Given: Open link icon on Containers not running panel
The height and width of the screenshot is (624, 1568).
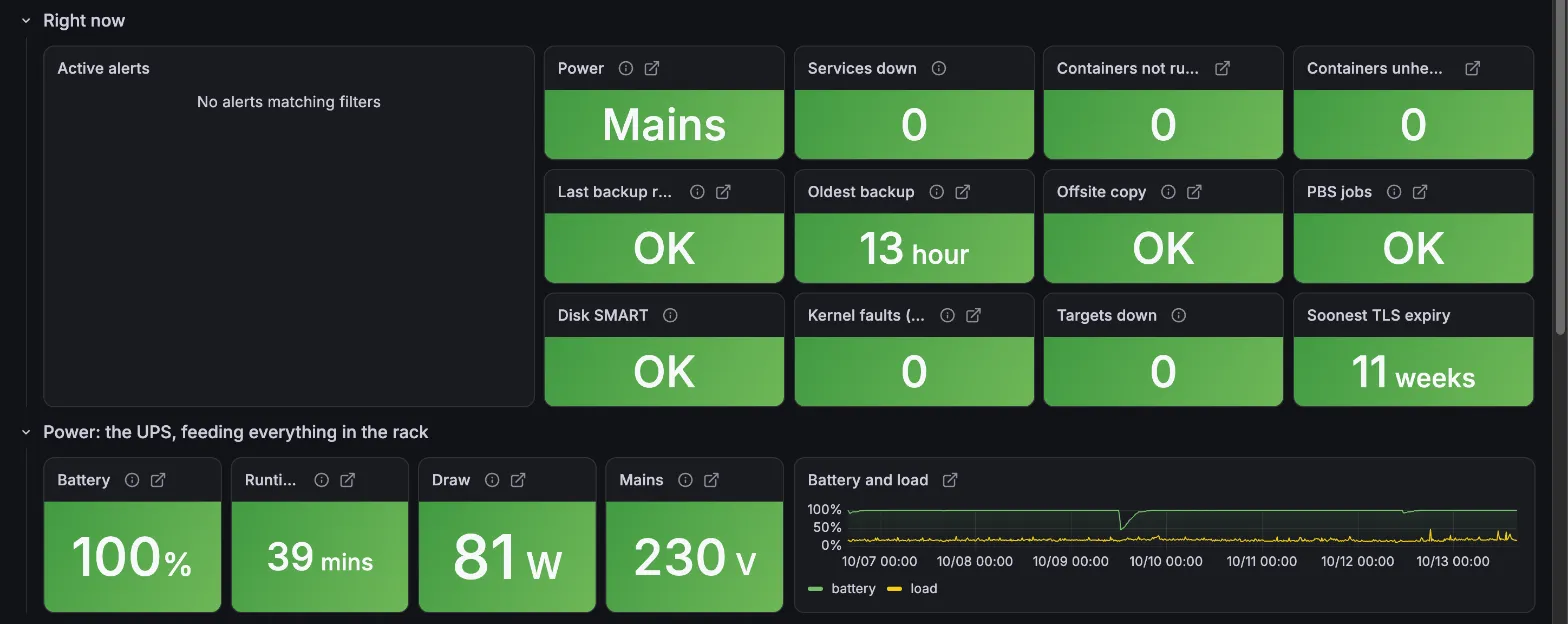Looking at the screenshot, I should coord(1222,69).
